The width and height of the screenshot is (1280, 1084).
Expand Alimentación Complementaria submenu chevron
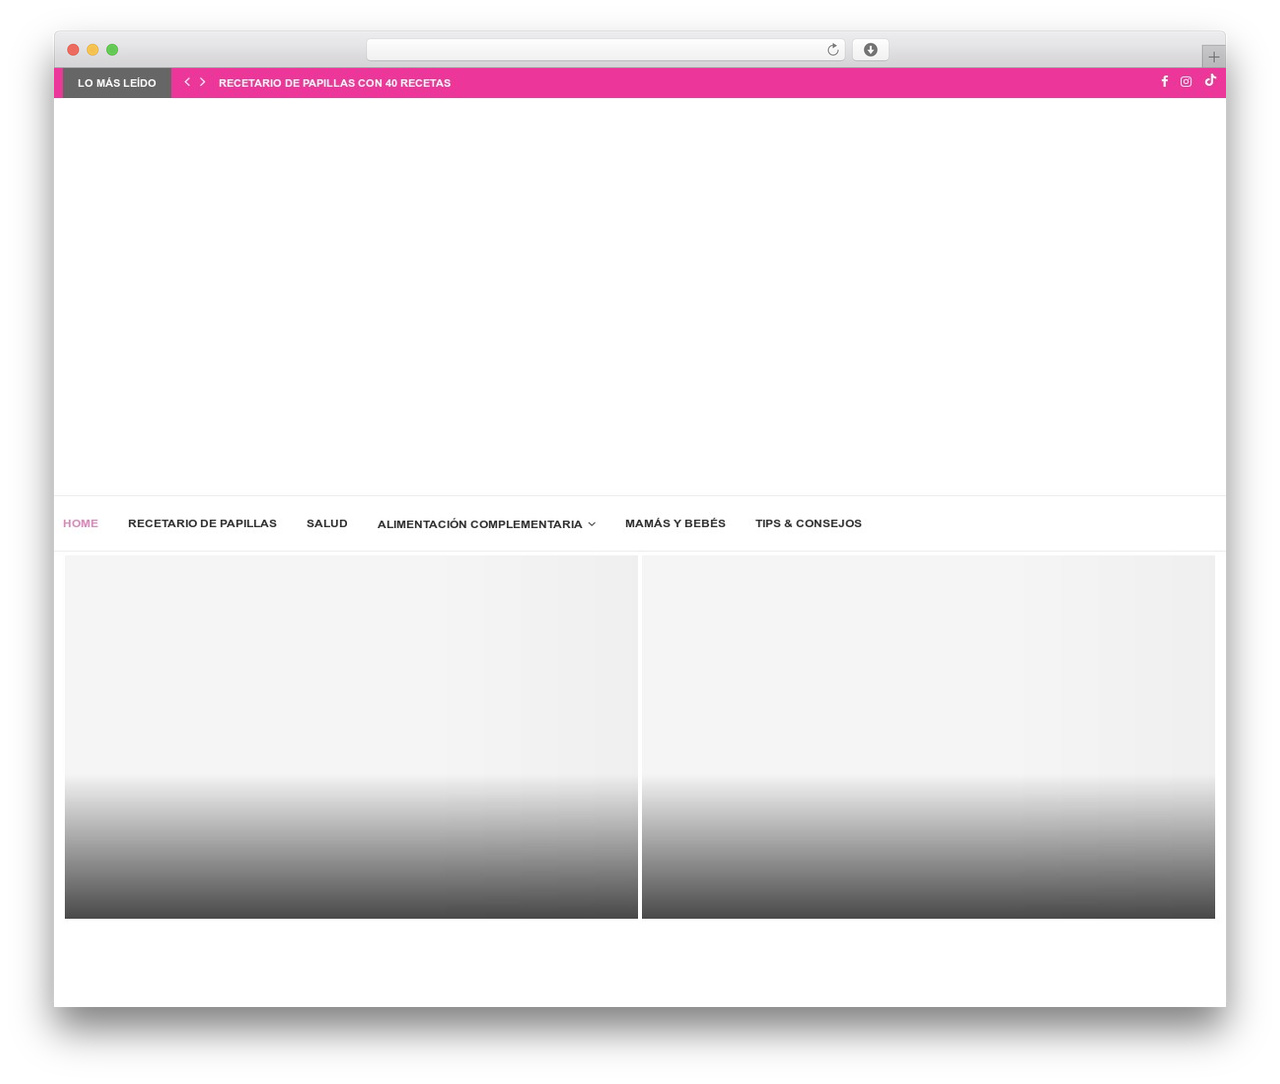pos(592,524)
